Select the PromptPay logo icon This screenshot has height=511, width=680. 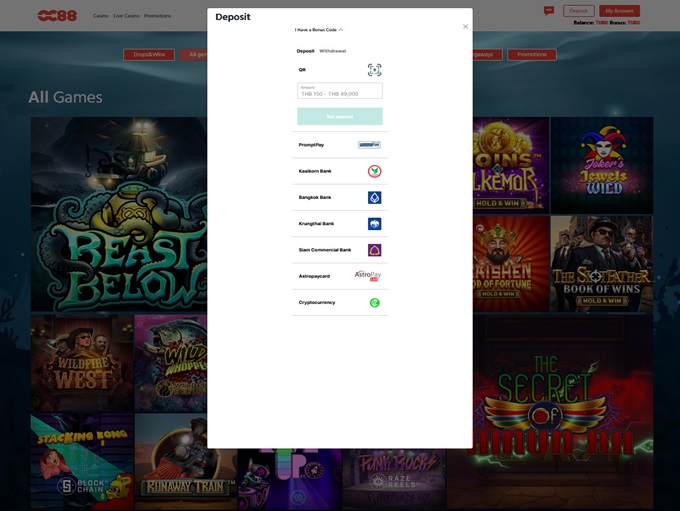[369, 145]
